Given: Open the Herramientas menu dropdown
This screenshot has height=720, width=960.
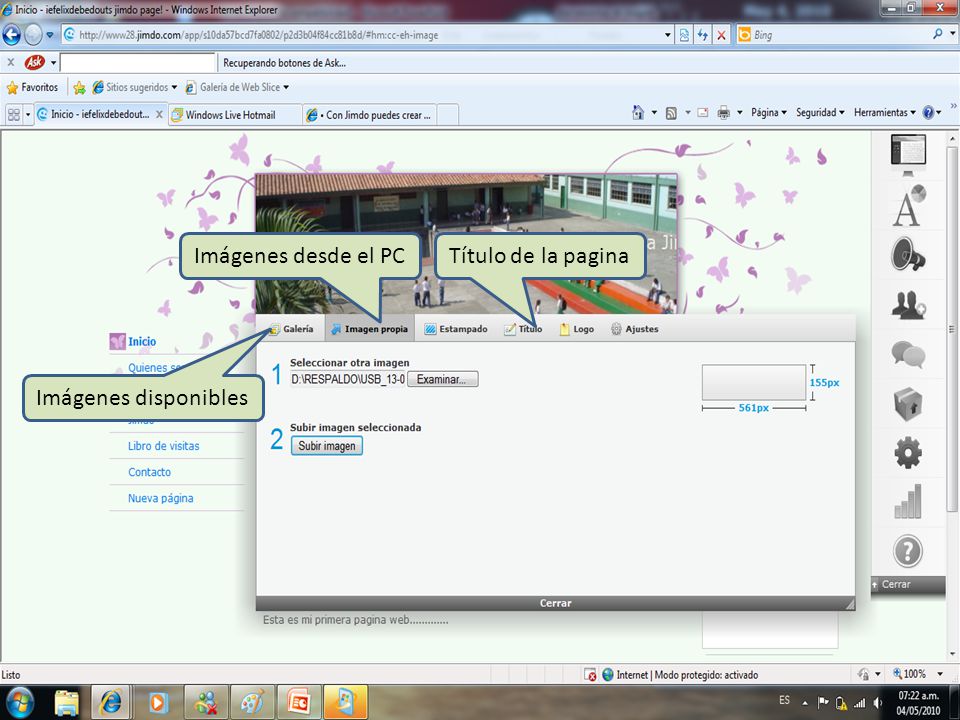Looking at the screenshot, I should (885, 113).
